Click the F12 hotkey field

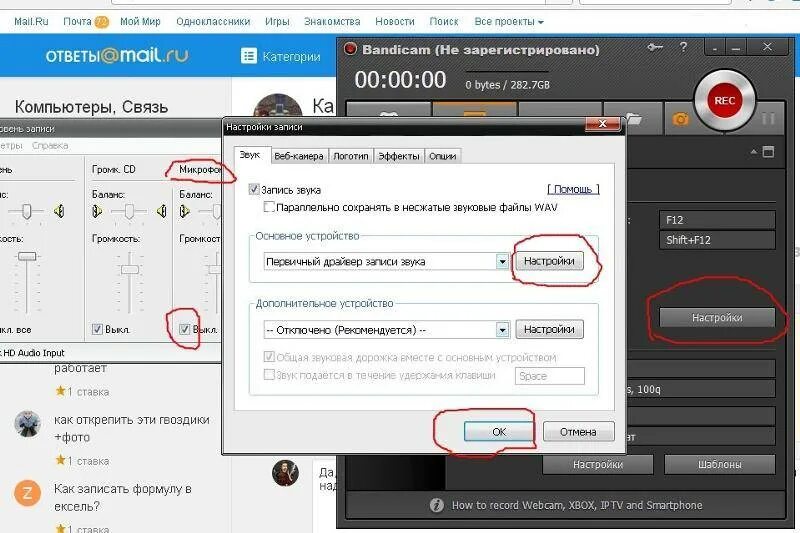[717, 220]
